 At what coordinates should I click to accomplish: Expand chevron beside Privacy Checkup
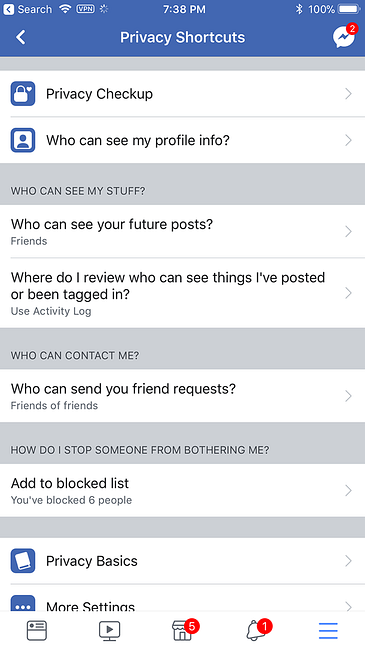click(x=348, y=94)
